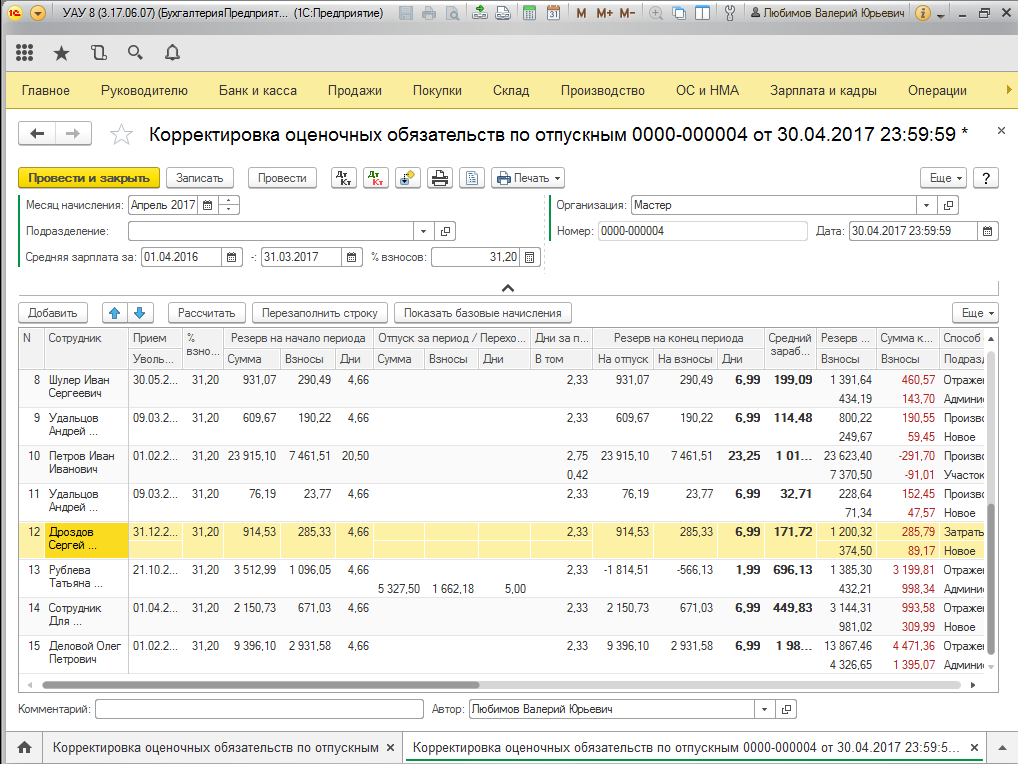Viewport: 1018px width, 764px height.
Task: Click Записать button
Action: tap(199, 178)
